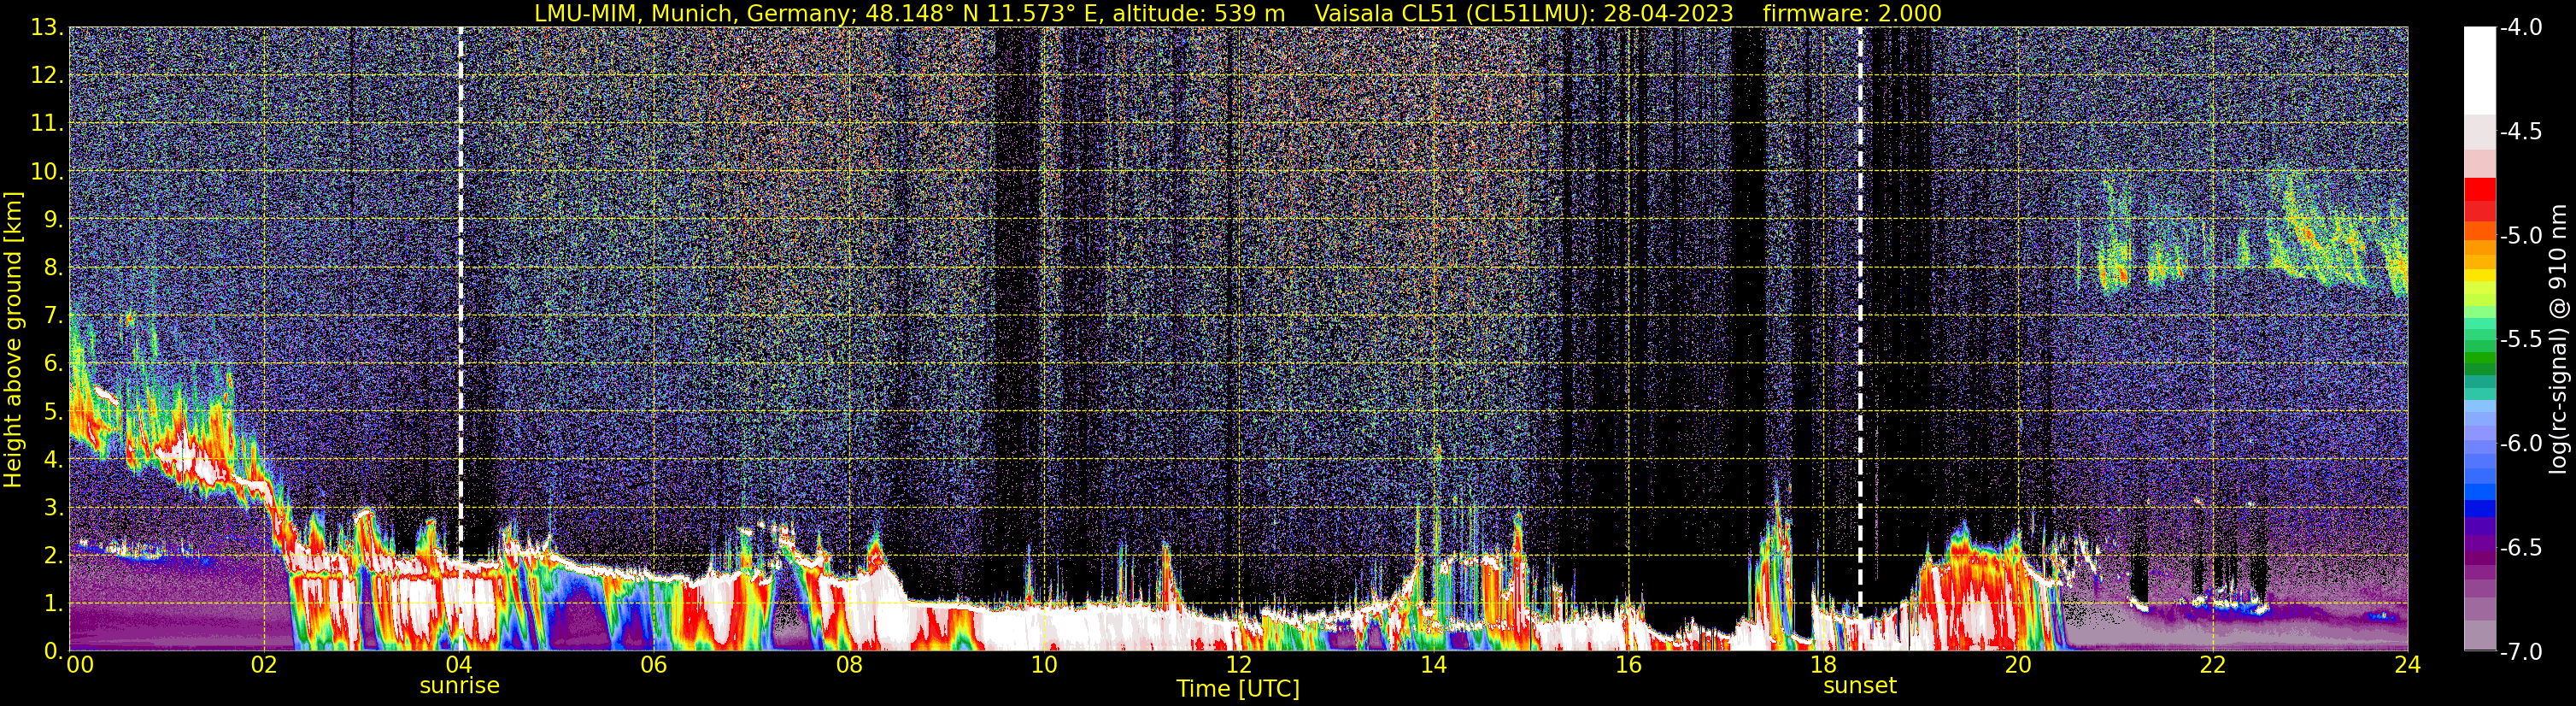Click the 'Time [UTC]' axis label
Image resolution: width=2576 pixels, height=706 pixels.
pyautogui.click(x=1238, y=688)
